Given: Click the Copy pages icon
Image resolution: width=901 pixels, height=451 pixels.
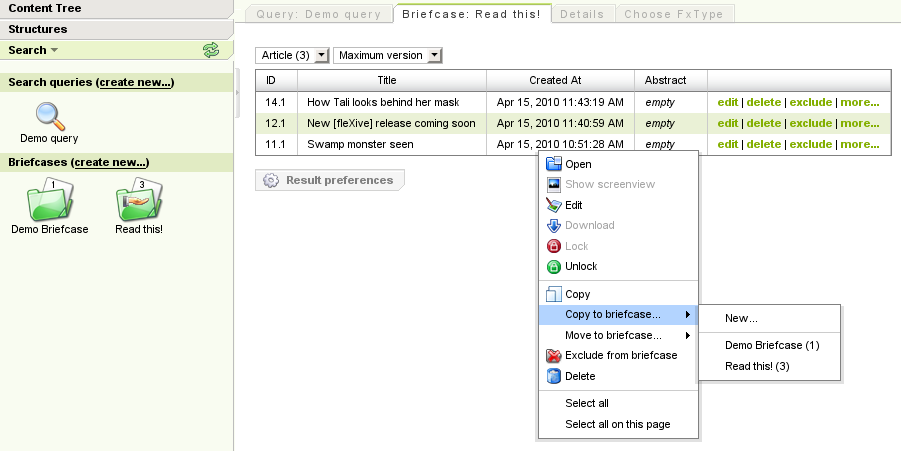Looking at the screenshot, I should click(x=553, y=294).
